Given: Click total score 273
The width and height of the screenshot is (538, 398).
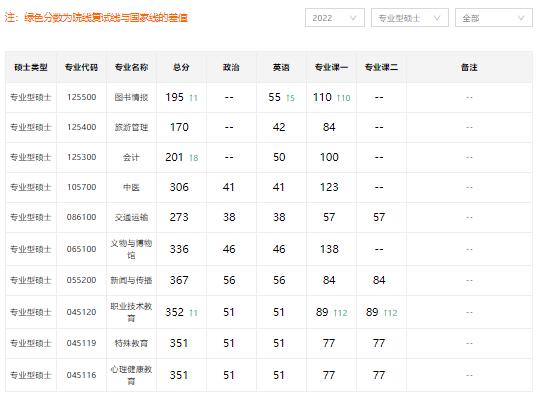Looking at the screenshot, I should click(179, 217).
